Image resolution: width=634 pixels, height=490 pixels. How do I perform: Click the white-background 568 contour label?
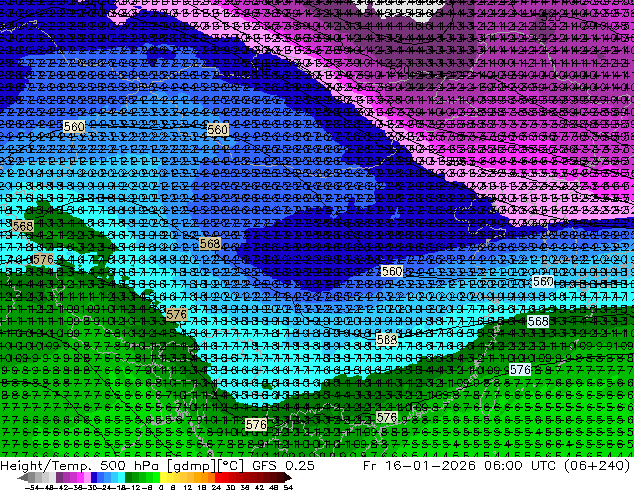point(538,321)
